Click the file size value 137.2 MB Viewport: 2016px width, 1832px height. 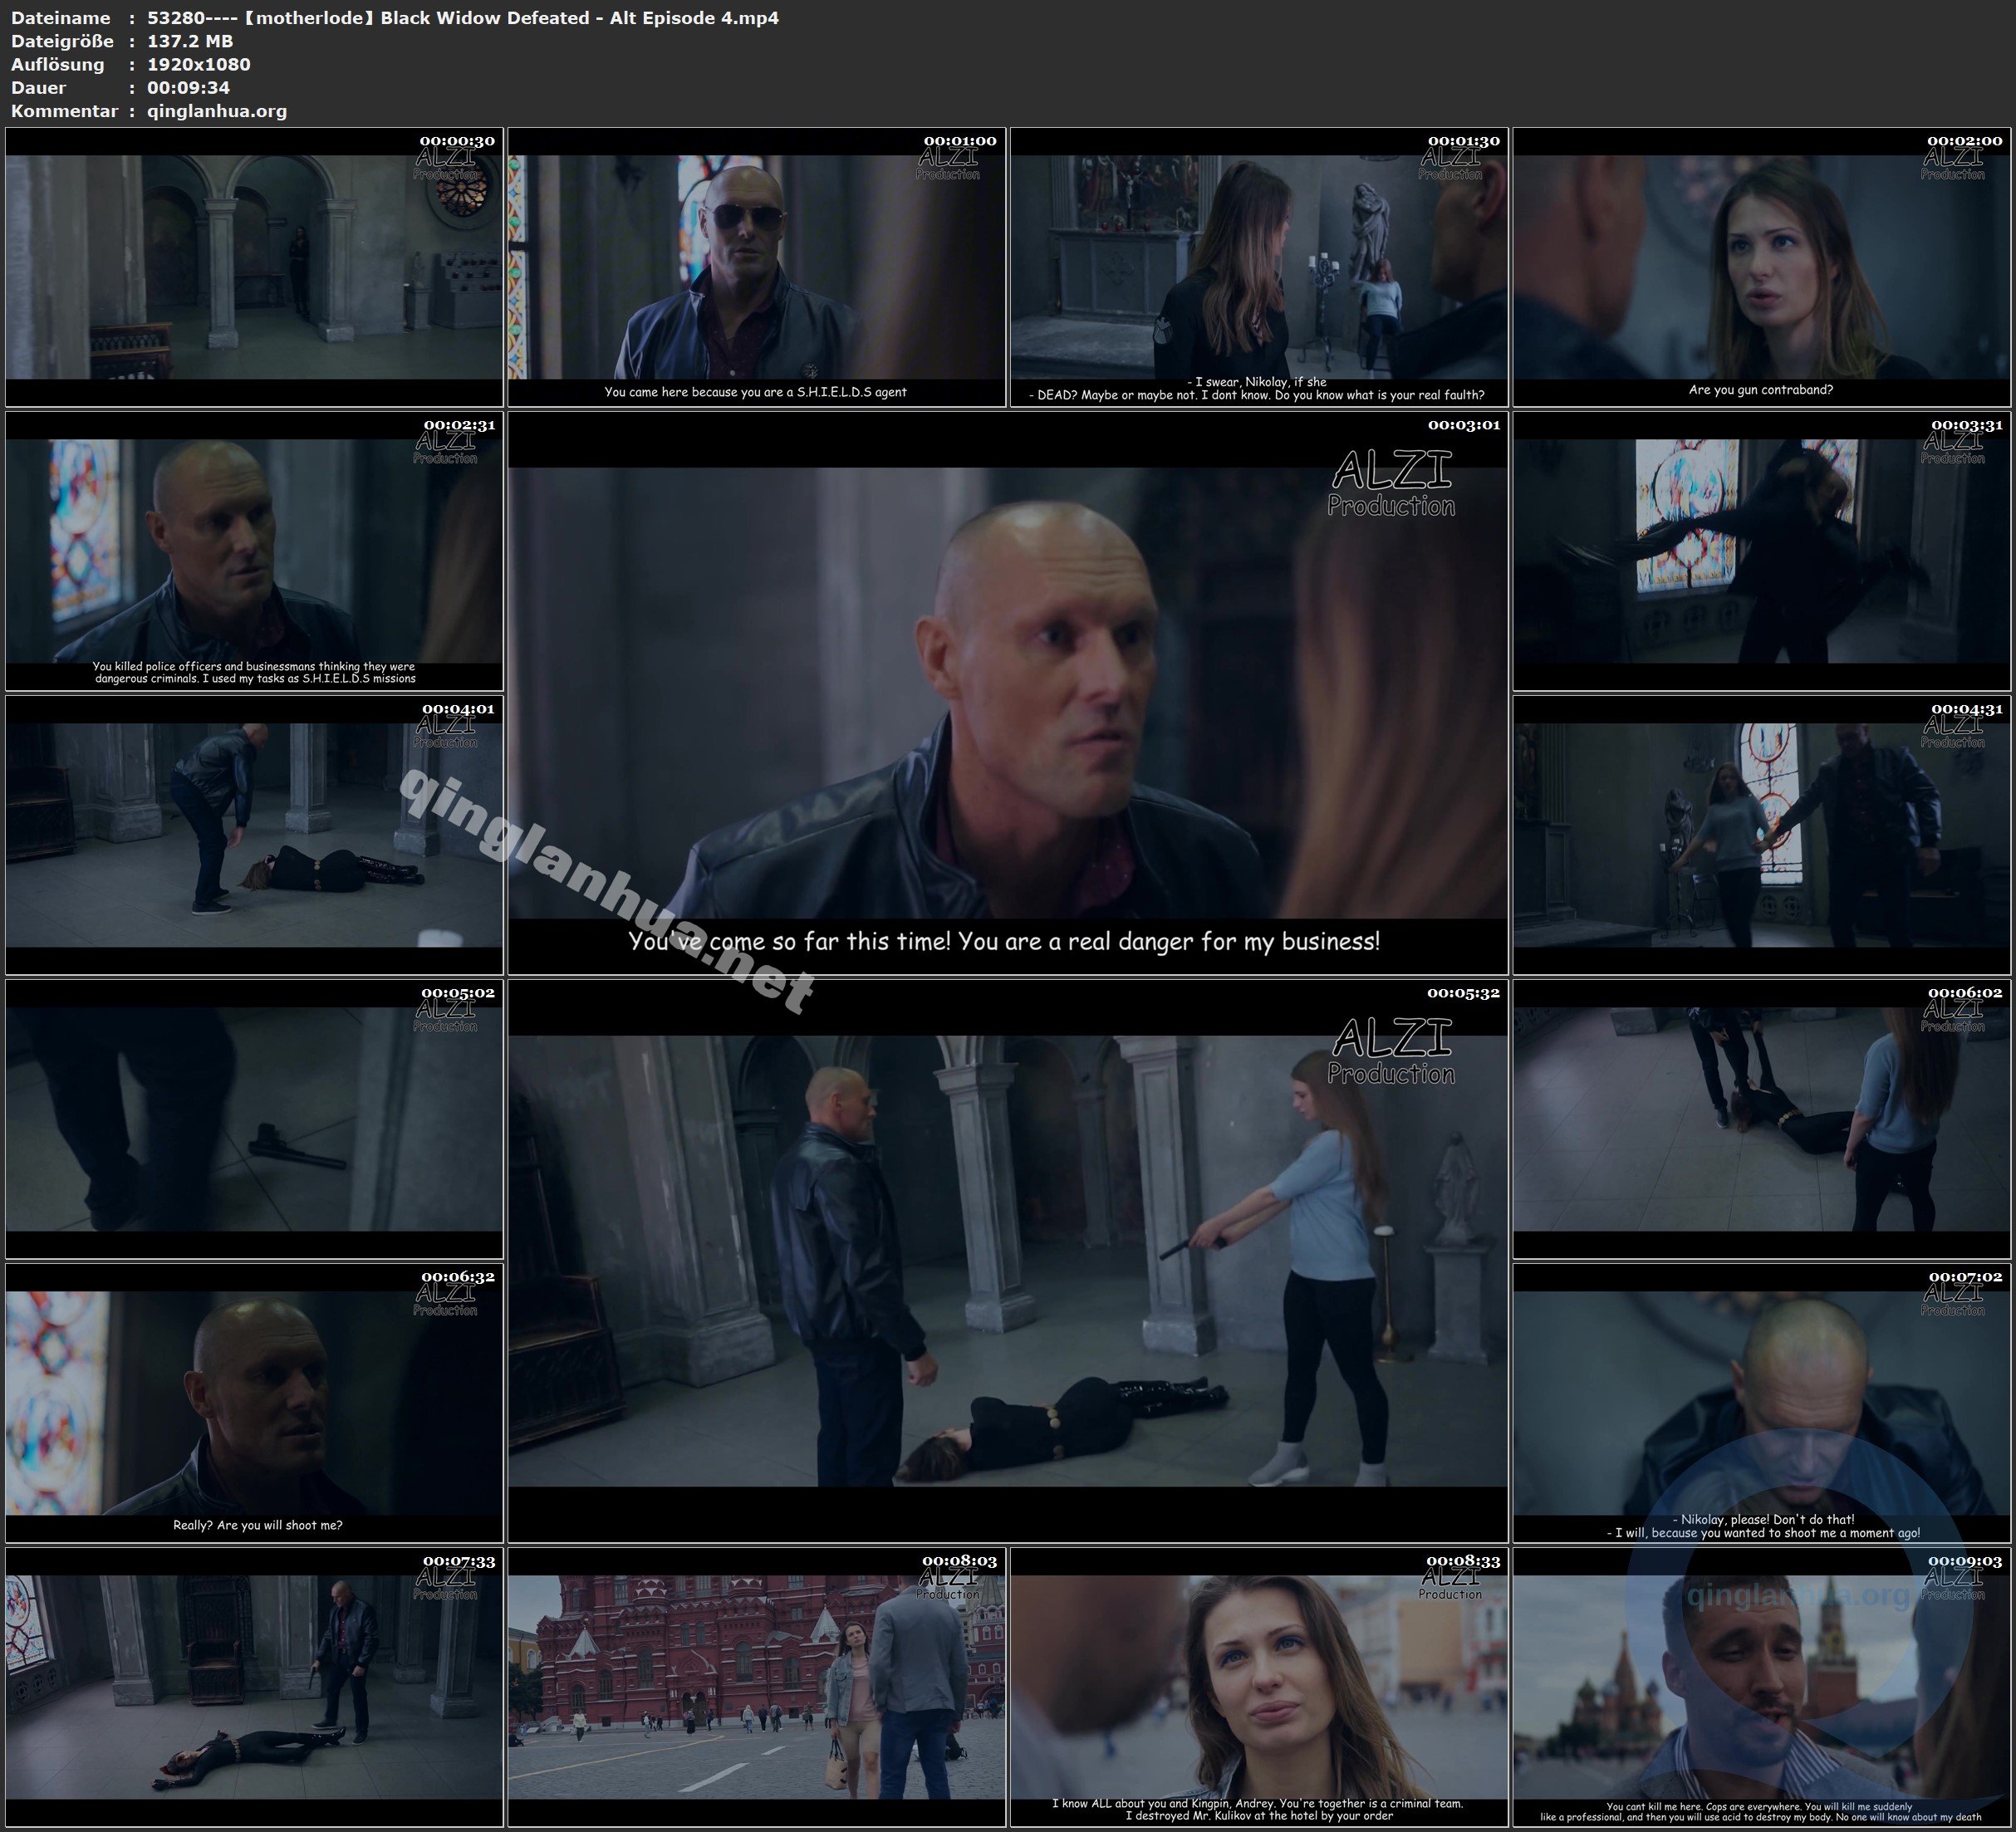pos(190,41)
